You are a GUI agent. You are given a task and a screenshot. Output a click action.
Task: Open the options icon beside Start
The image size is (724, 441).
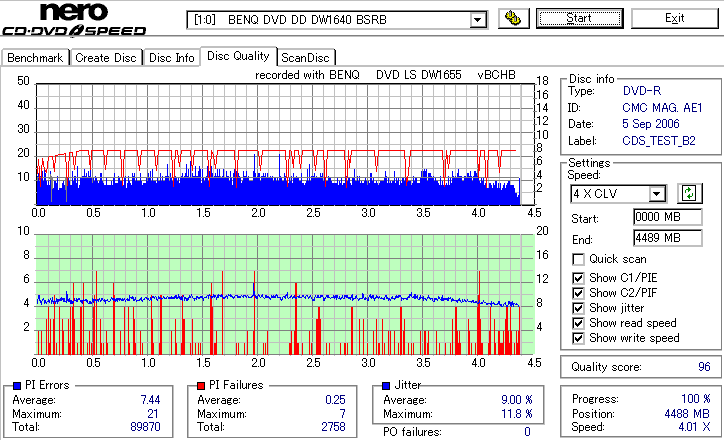(x=513, y=18)
